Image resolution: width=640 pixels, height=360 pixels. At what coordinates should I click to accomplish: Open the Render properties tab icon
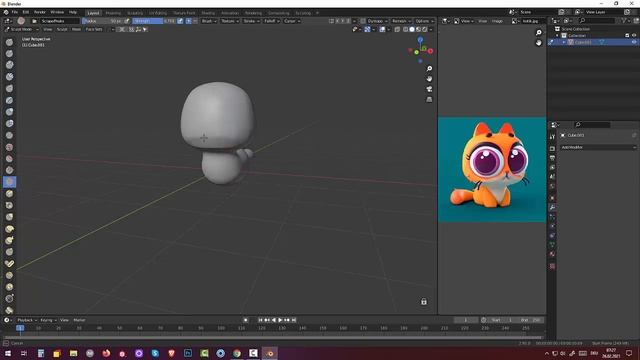(x=552, y=149)
